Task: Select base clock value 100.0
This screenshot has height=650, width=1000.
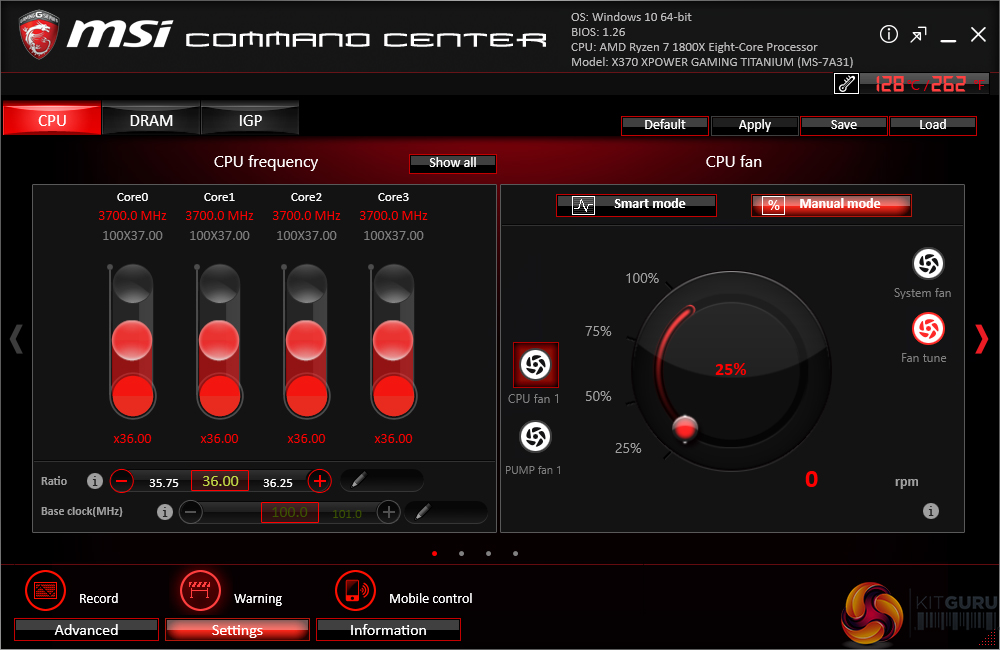Action: [290, 512]
